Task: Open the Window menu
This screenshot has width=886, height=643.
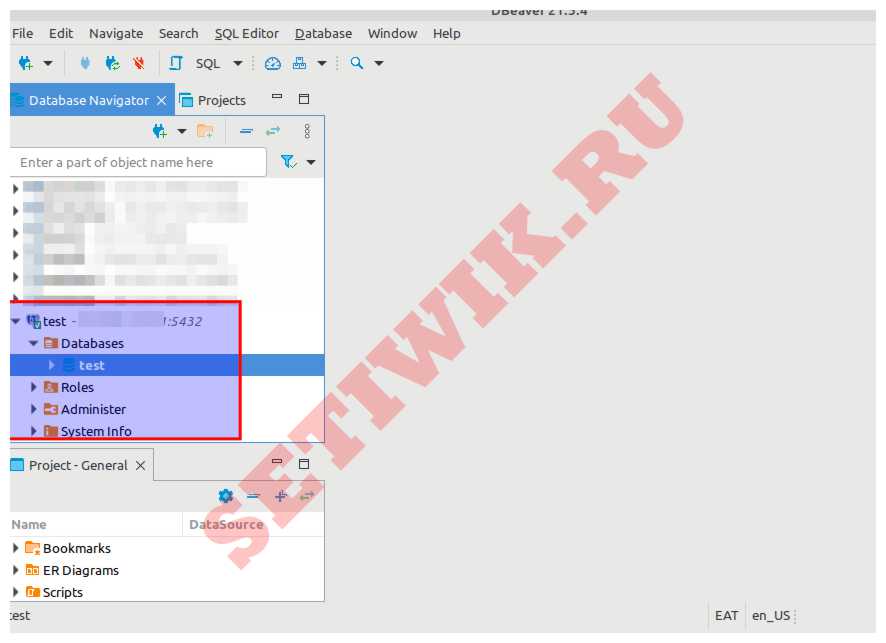Action: (x=393, y=33)
